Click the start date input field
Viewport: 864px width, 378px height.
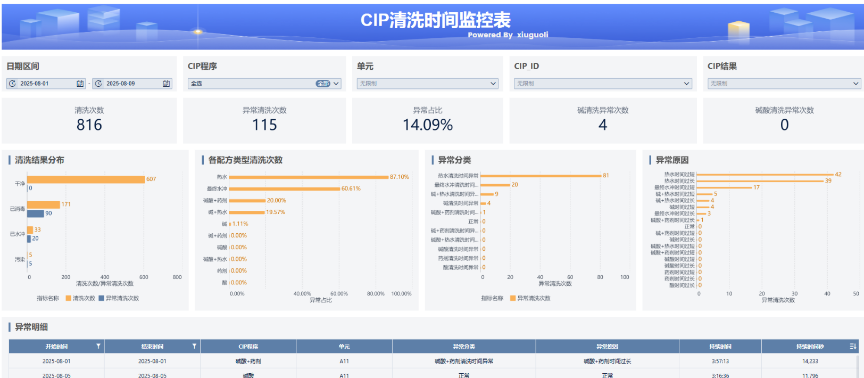(46, 84)
